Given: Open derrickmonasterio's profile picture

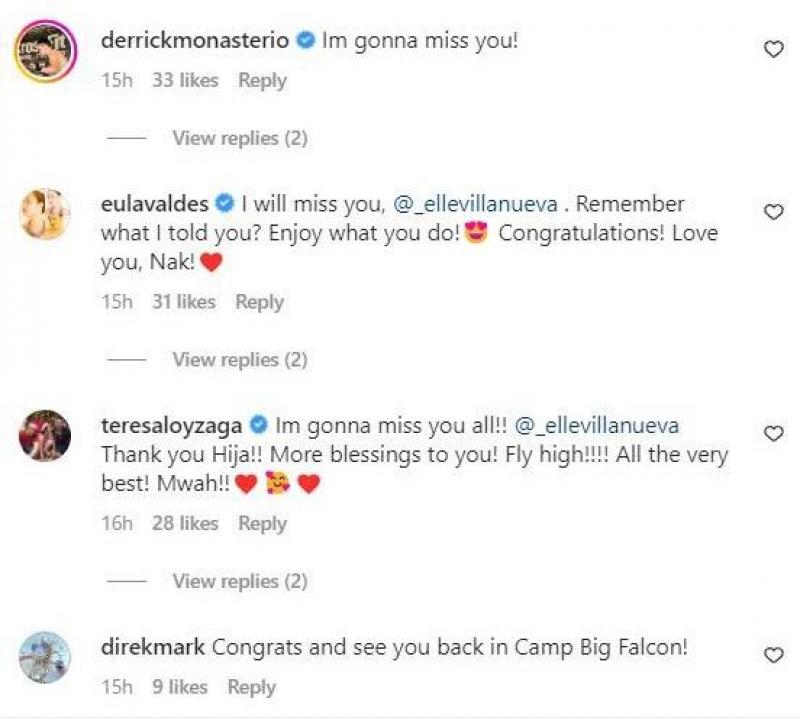Looking at the screenshot, I should pos(45,47).
